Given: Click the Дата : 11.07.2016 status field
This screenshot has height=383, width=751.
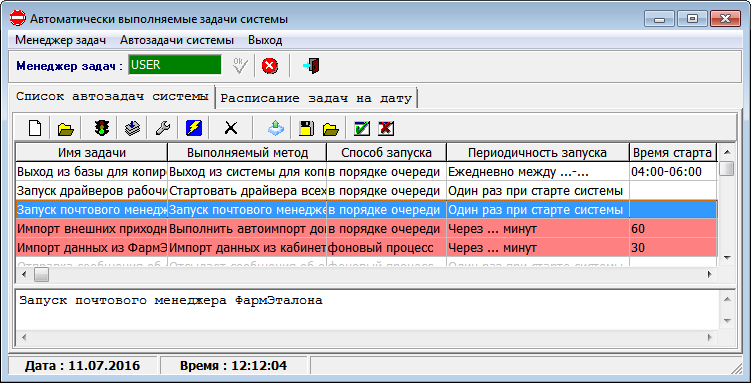Looking at the screenshot, I should click(82, 366).
